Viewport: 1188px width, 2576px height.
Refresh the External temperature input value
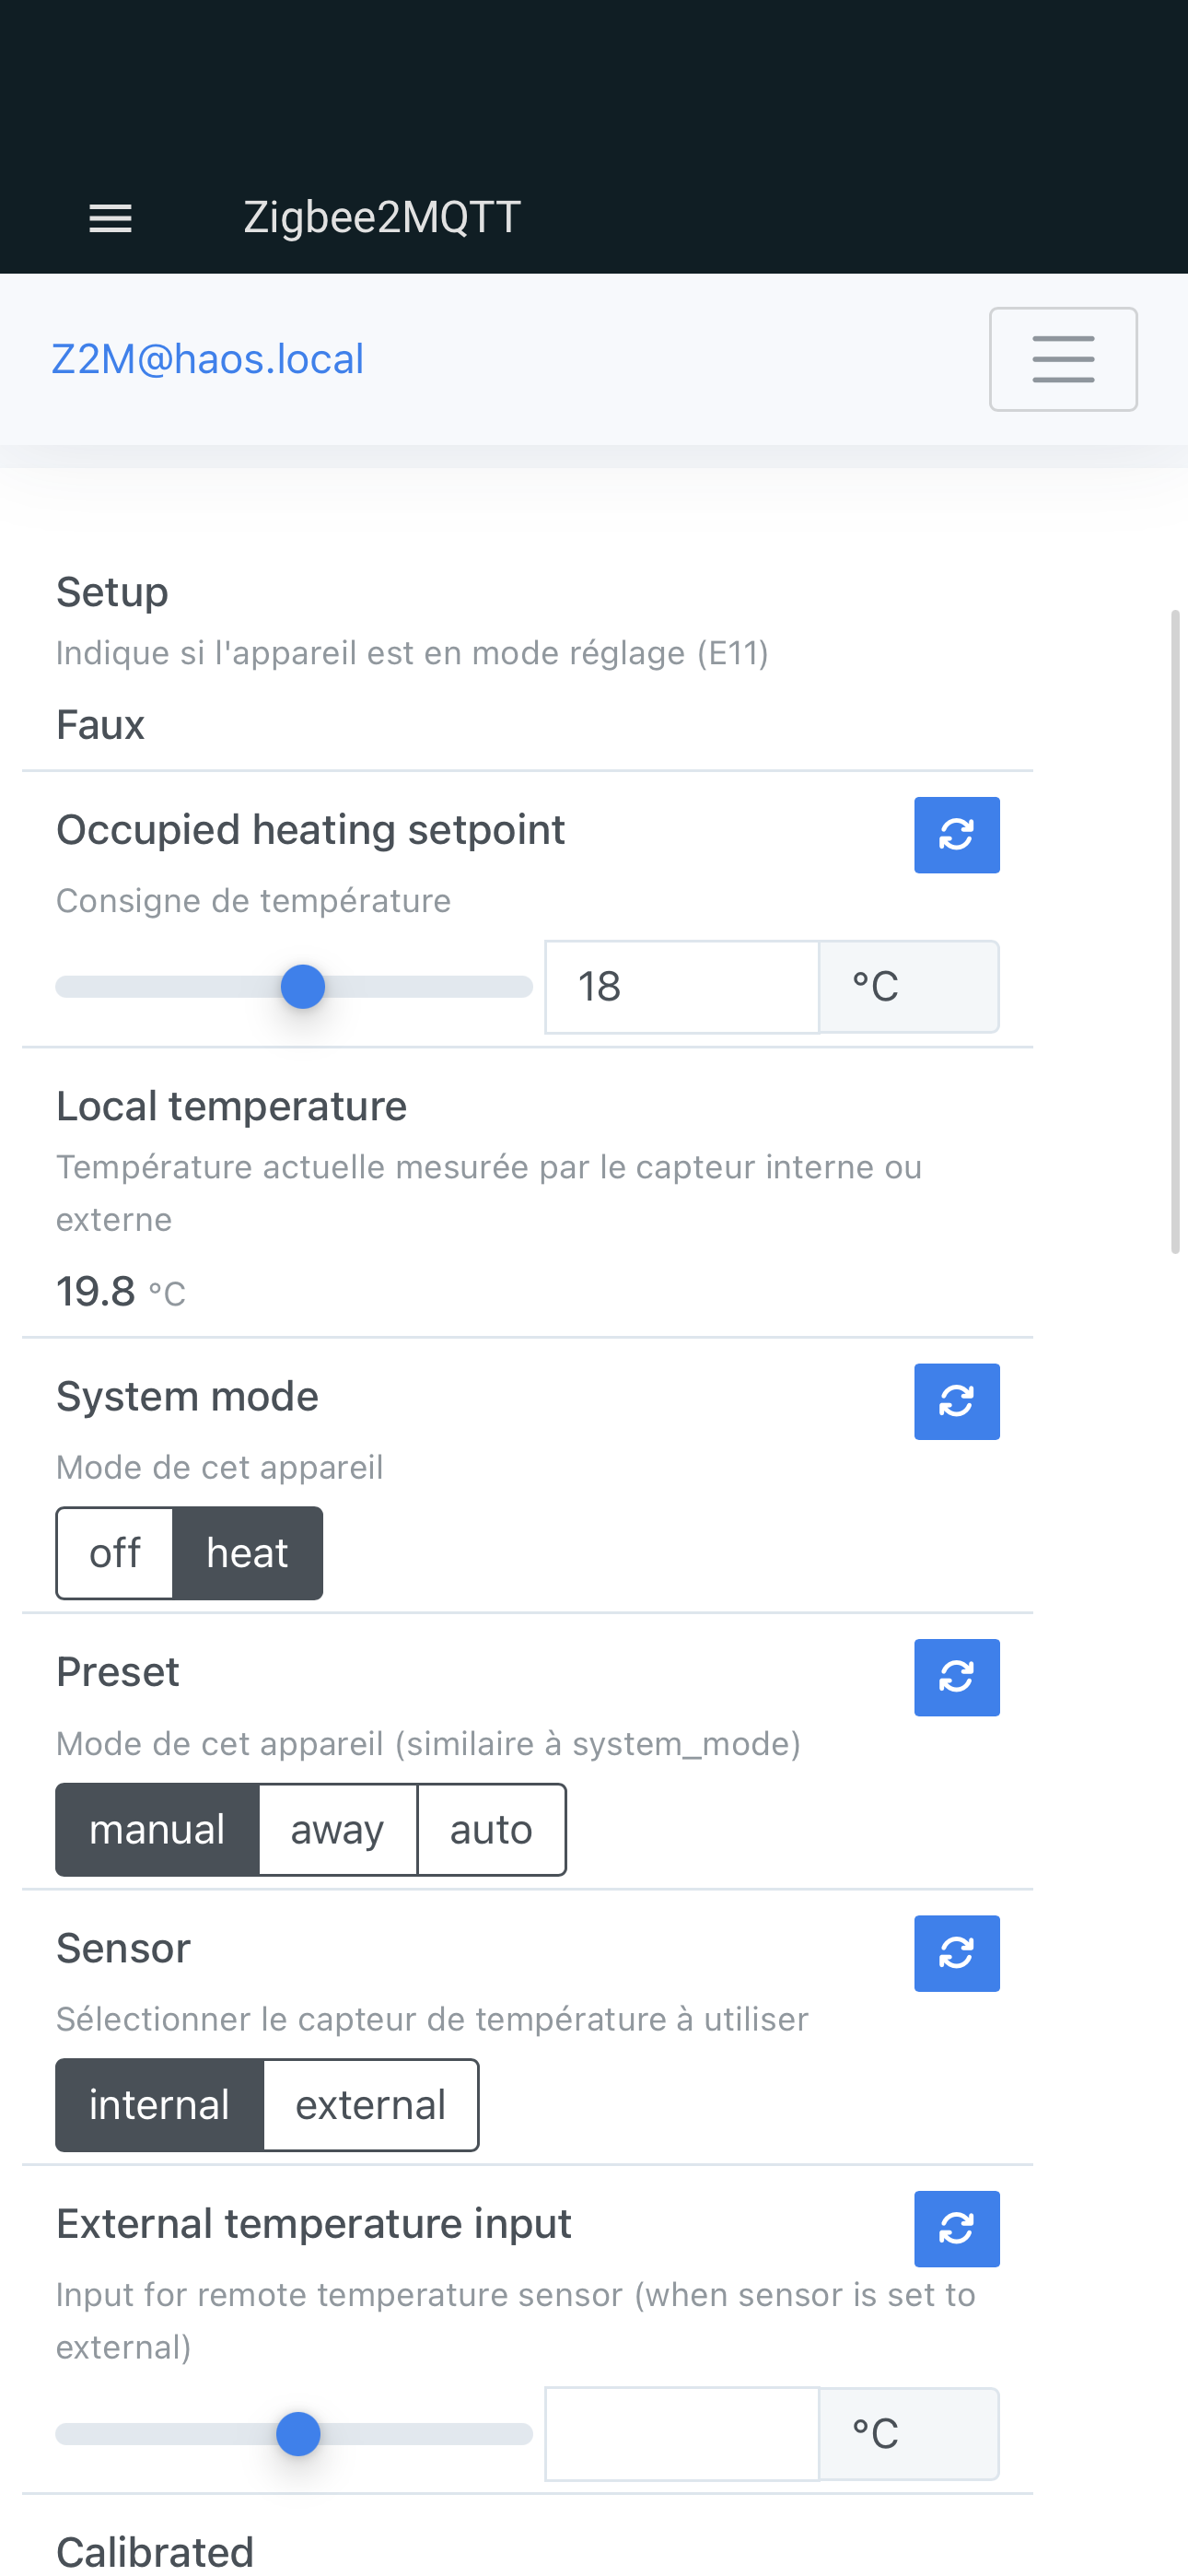coord(956,2229)
